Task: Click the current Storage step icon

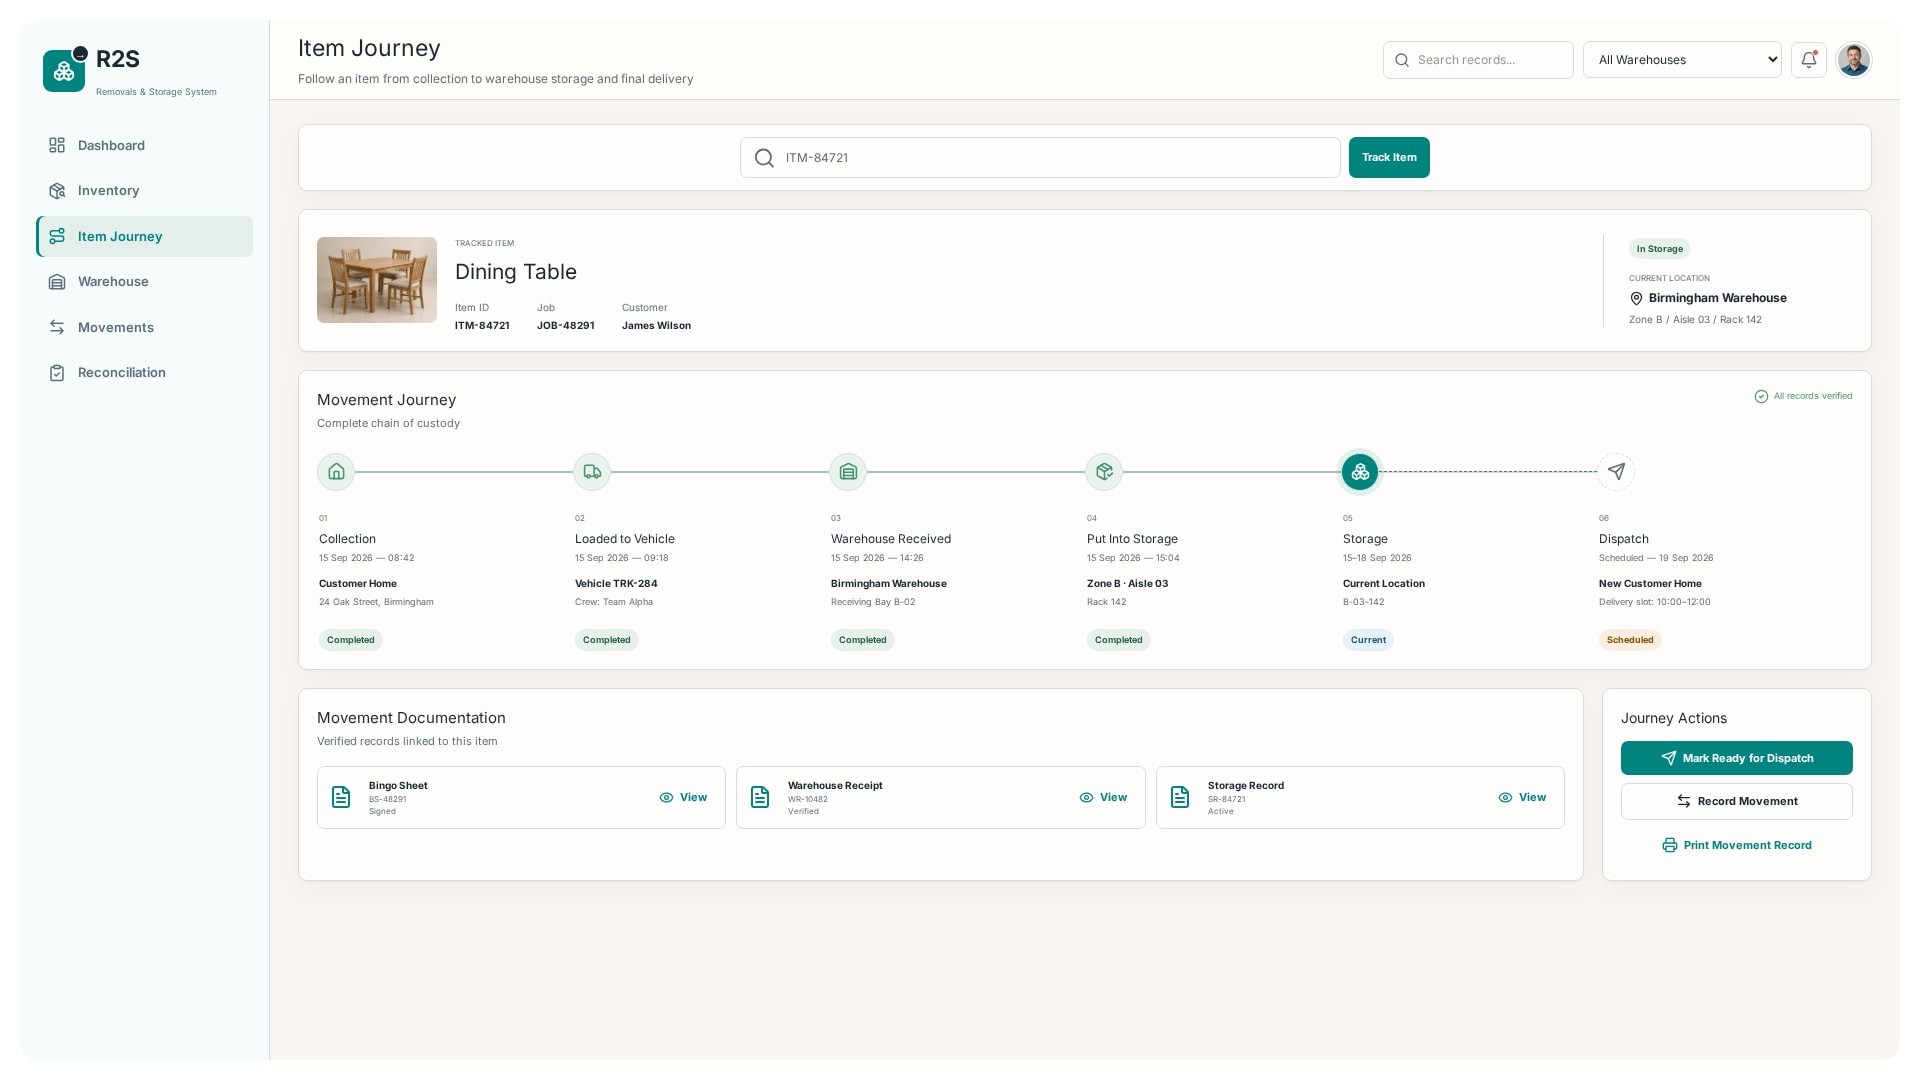Action: (1360, 472)
